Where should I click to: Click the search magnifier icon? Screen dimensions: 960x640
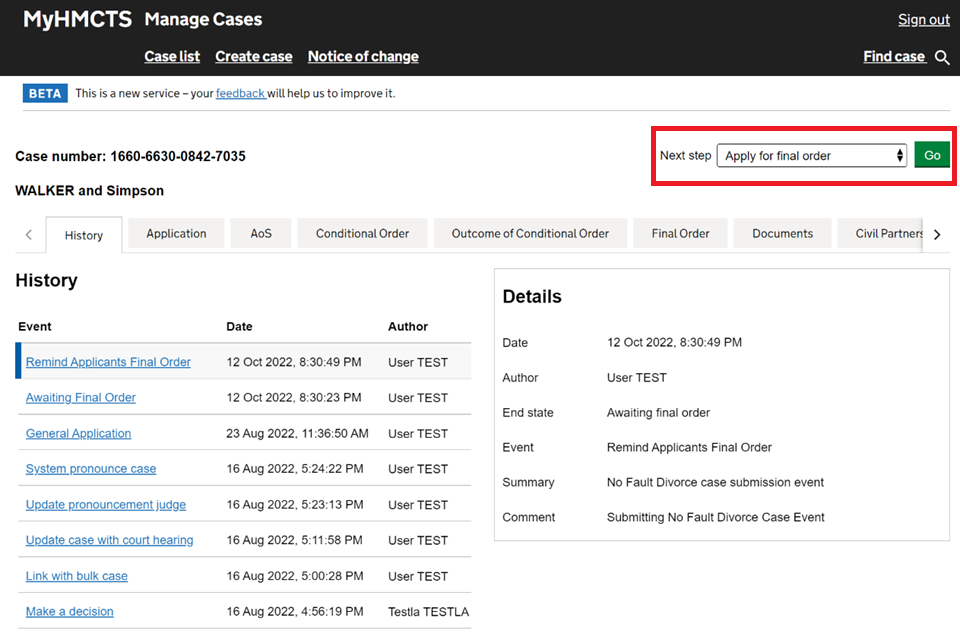click(x=941, y=58)
